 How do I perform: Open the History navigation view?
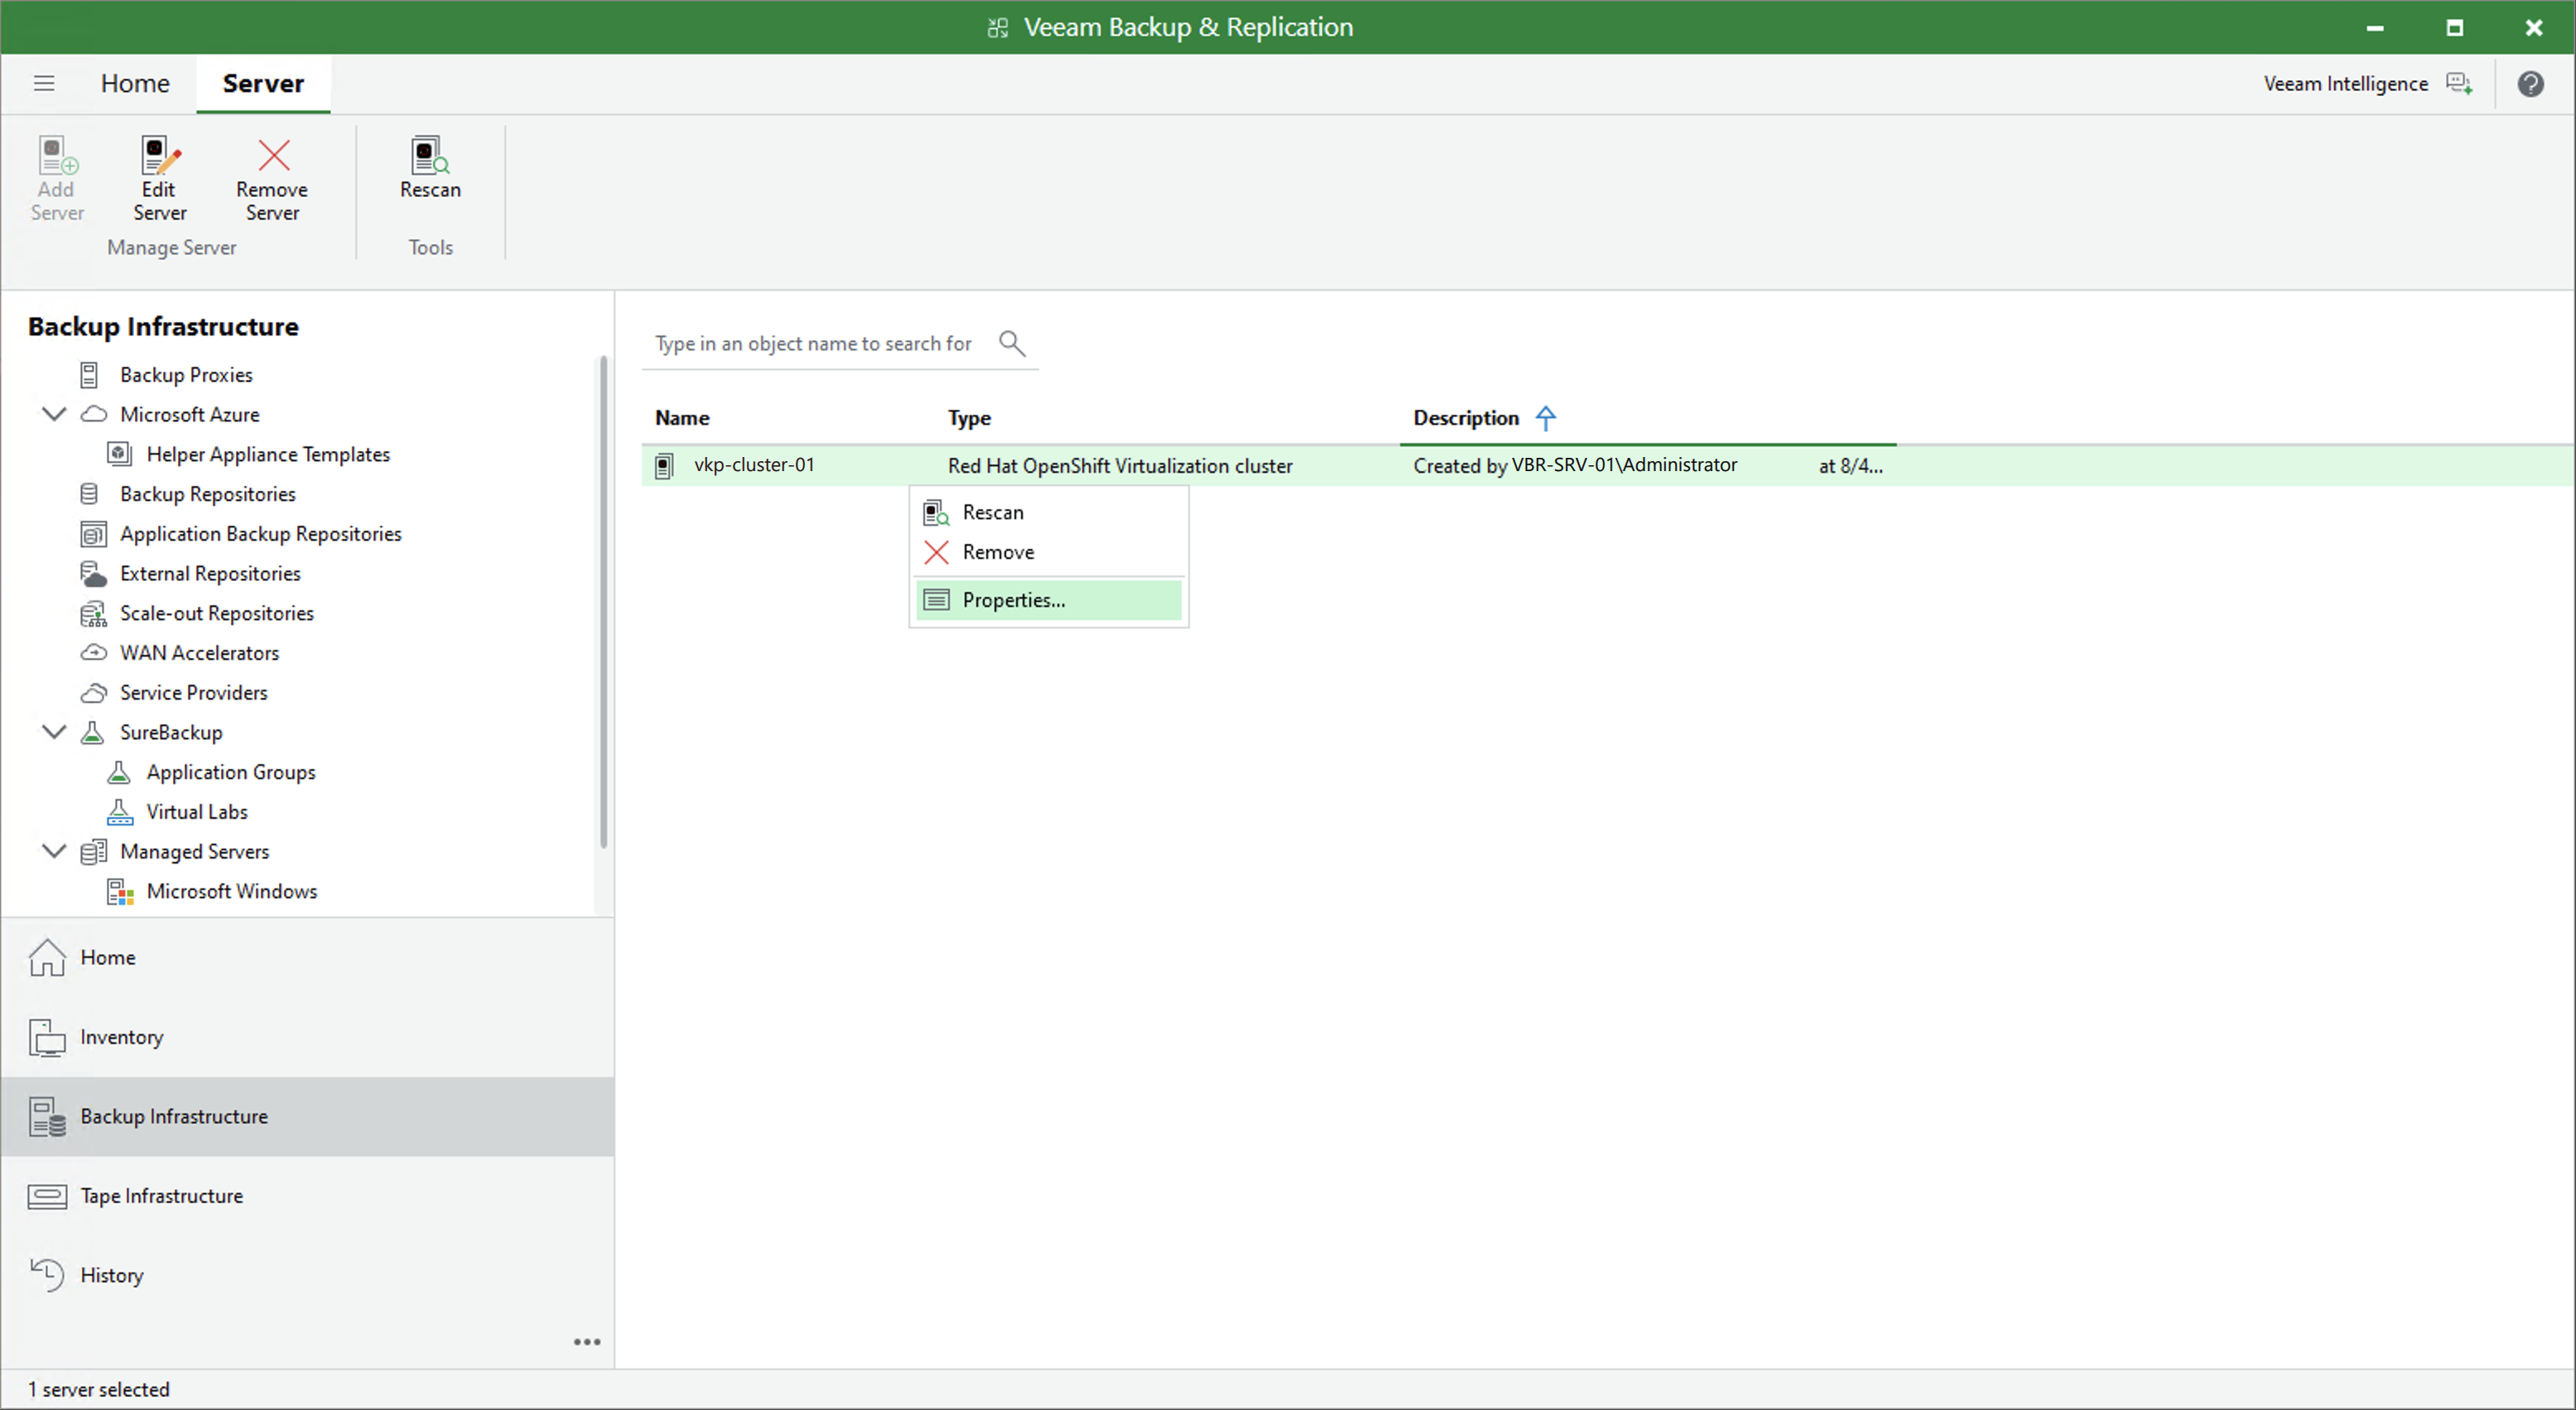tap(308, 1276)
